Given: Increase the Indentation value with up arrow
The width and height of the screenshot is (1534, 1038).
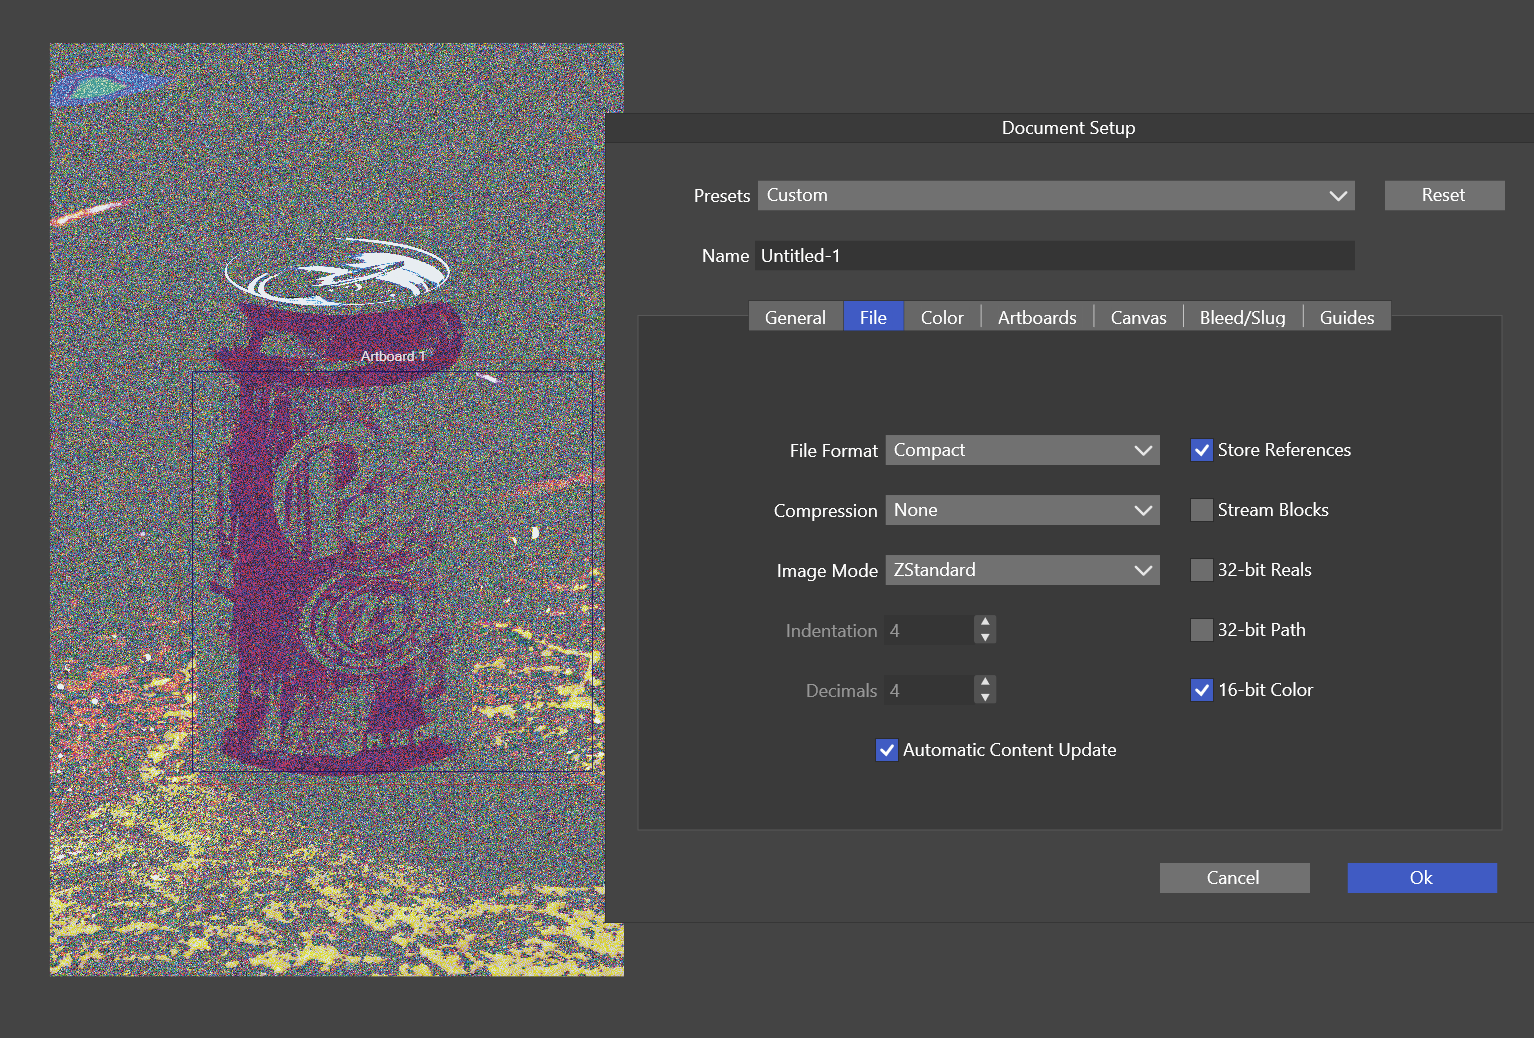Looking at the screenshot, I should click(985, 622).
